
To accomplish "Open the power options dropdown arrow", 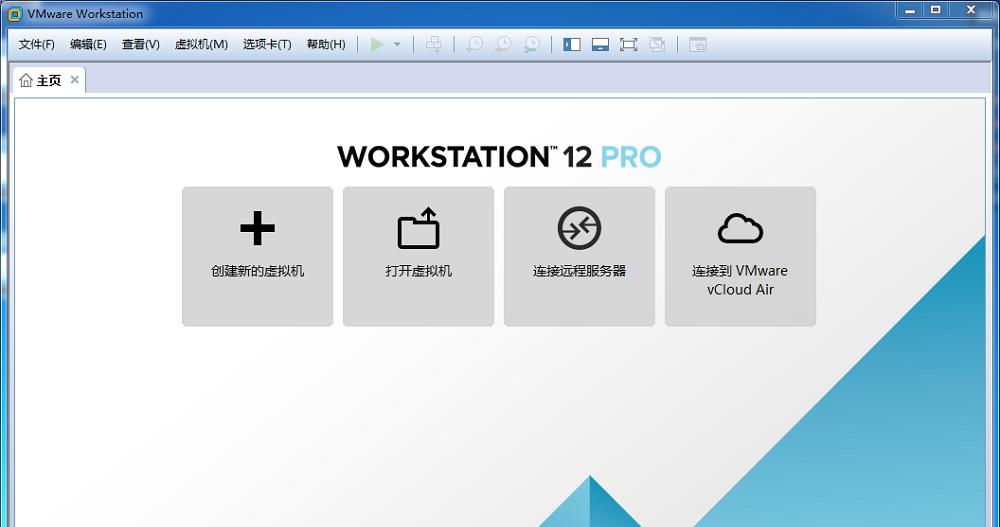I will click(x=397, y=45).
